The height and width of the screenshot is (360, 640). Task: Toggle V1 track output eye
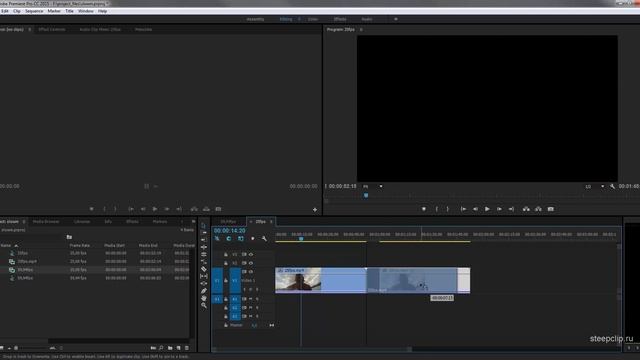pos(251,271)
